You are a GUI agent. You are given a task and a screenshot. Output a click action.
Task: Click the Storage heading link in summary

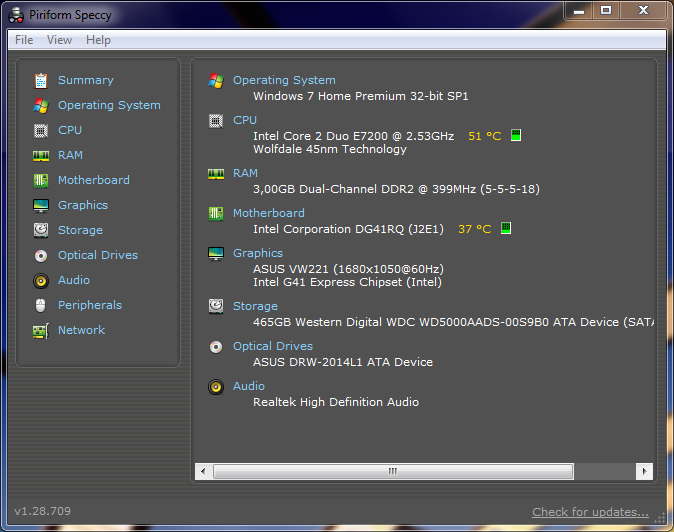coord(255,306)
